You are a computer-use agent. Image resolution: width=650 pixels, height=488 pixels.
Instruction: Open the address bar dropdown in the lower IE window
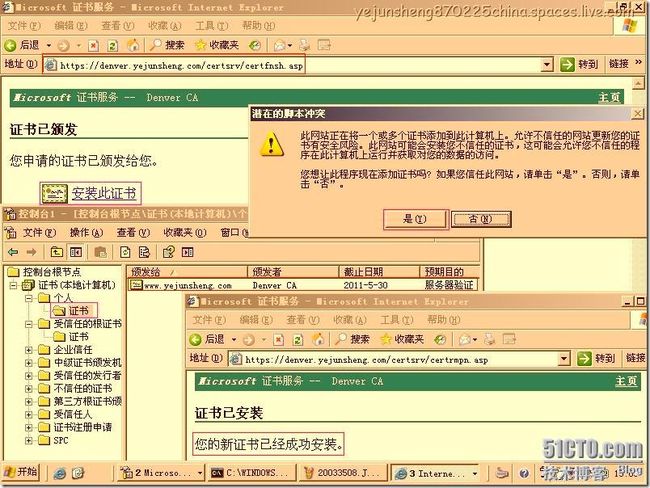point(564,359)
